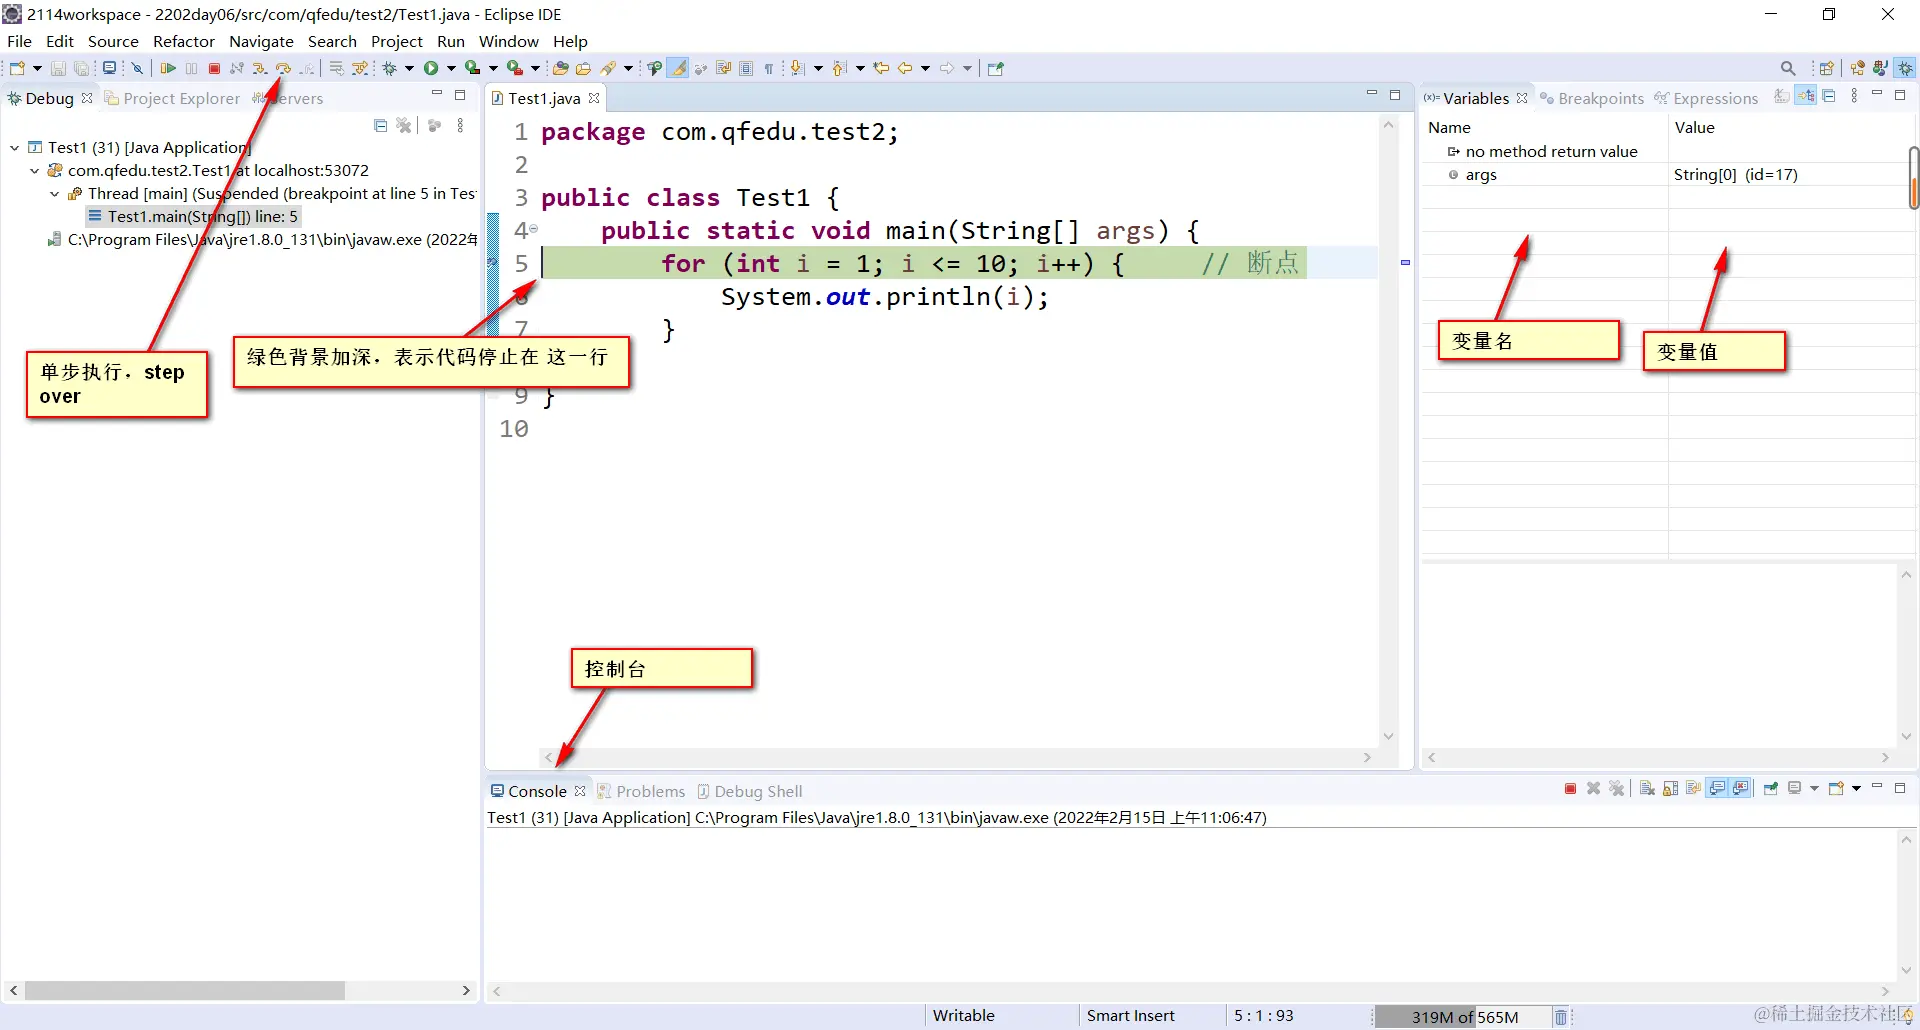Viewport: 1920px width, 1030px height.
Task: Click the Remove All Terminated Launches icon in the Debug view
Action: [404, 125]
